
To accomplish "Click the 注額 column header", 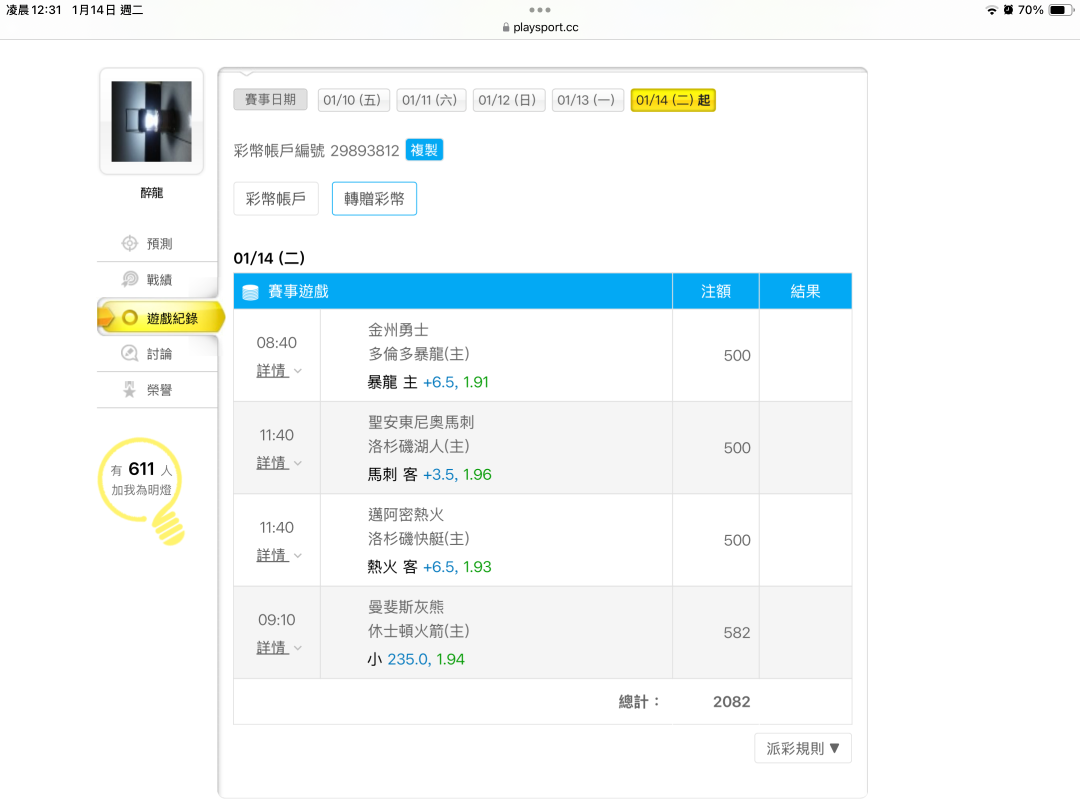I will tap(716, 291).
